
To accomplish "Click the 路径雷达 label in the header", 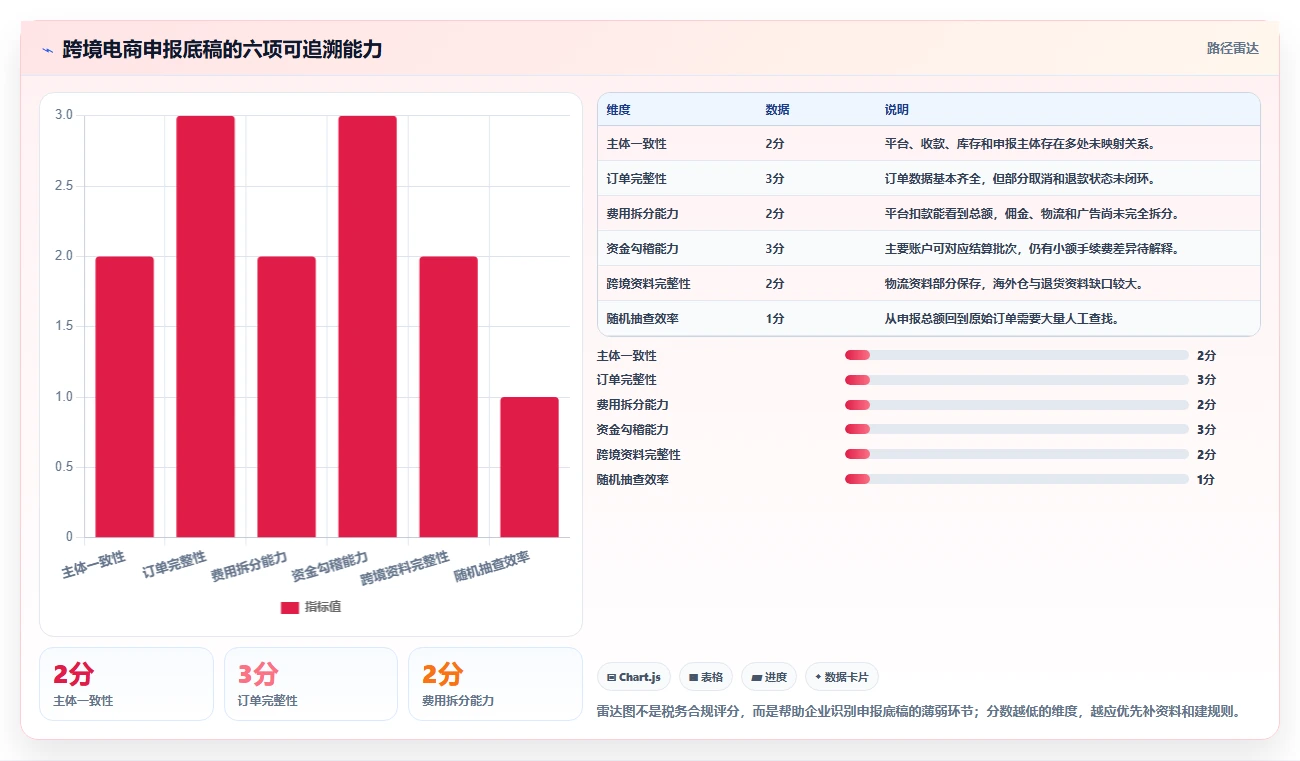I will pos(1232,48).
